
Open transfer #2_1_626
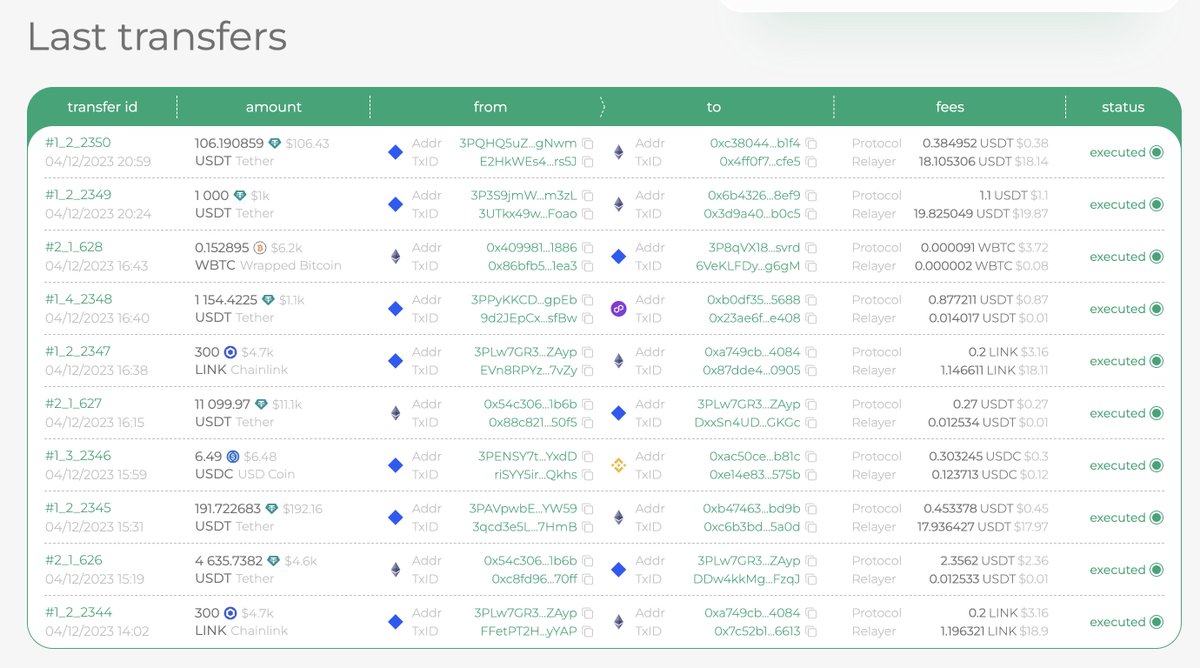pos(73,560)
